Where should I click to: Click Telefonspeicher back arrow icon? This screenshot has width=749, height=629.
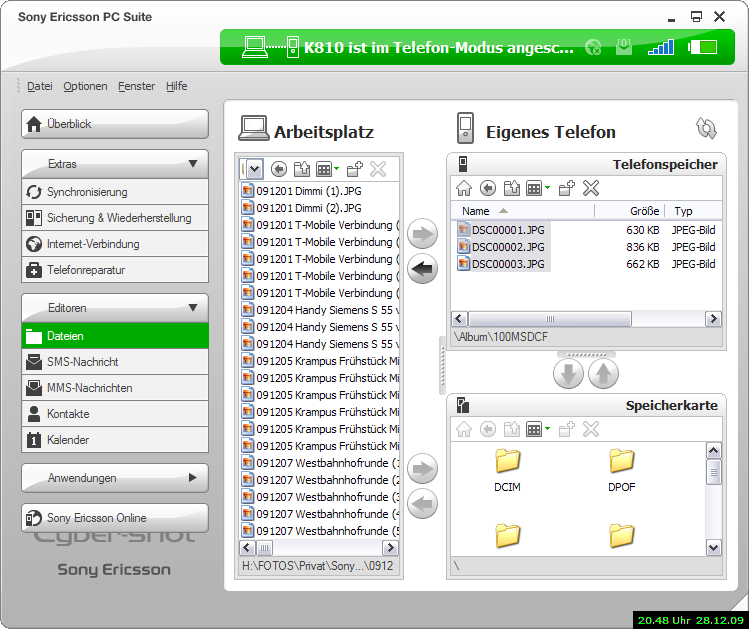(488, 188)
